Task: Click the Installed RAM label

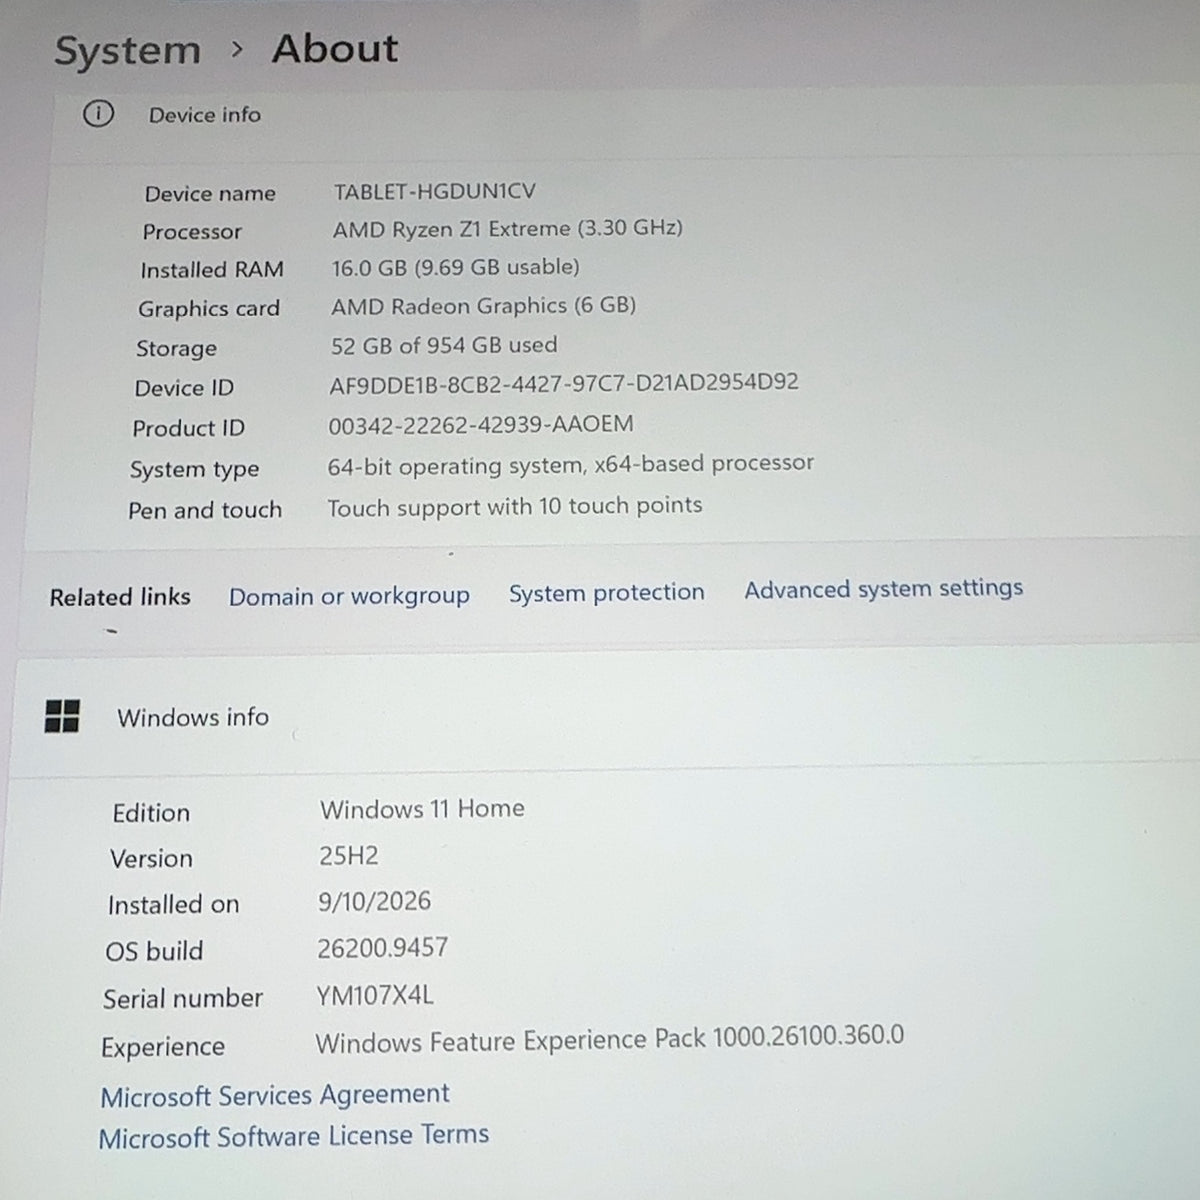Action: (x=212, y=270)
